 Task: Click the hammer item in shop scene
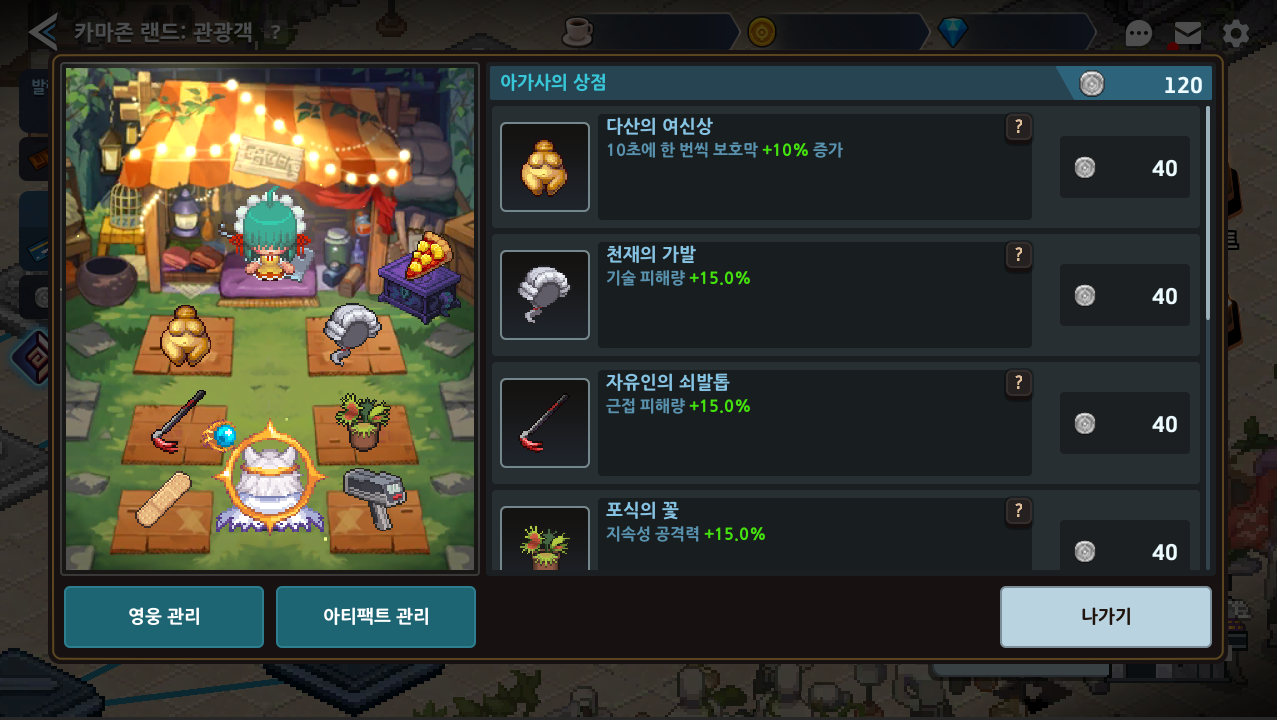[372, 497]
